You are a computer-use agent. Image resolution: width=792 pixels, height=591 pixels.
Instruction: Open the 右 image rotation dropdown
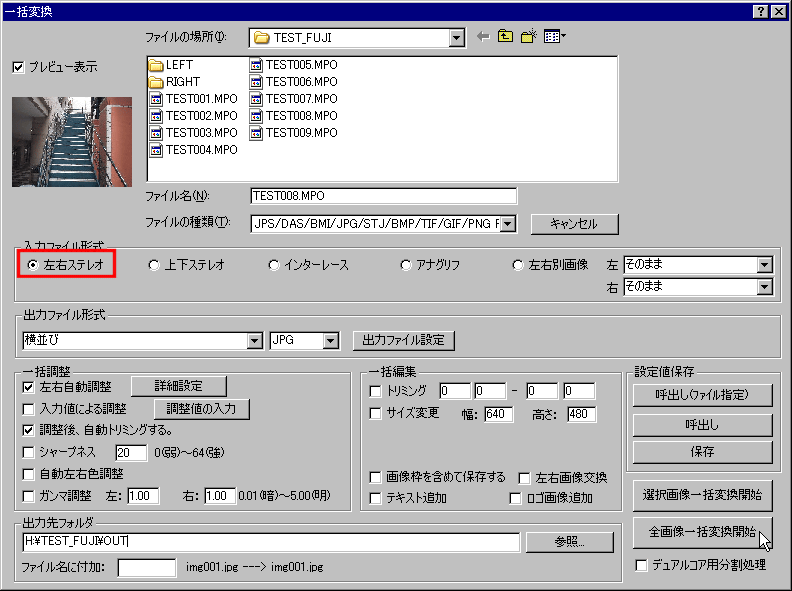click(x=765, y=287)
